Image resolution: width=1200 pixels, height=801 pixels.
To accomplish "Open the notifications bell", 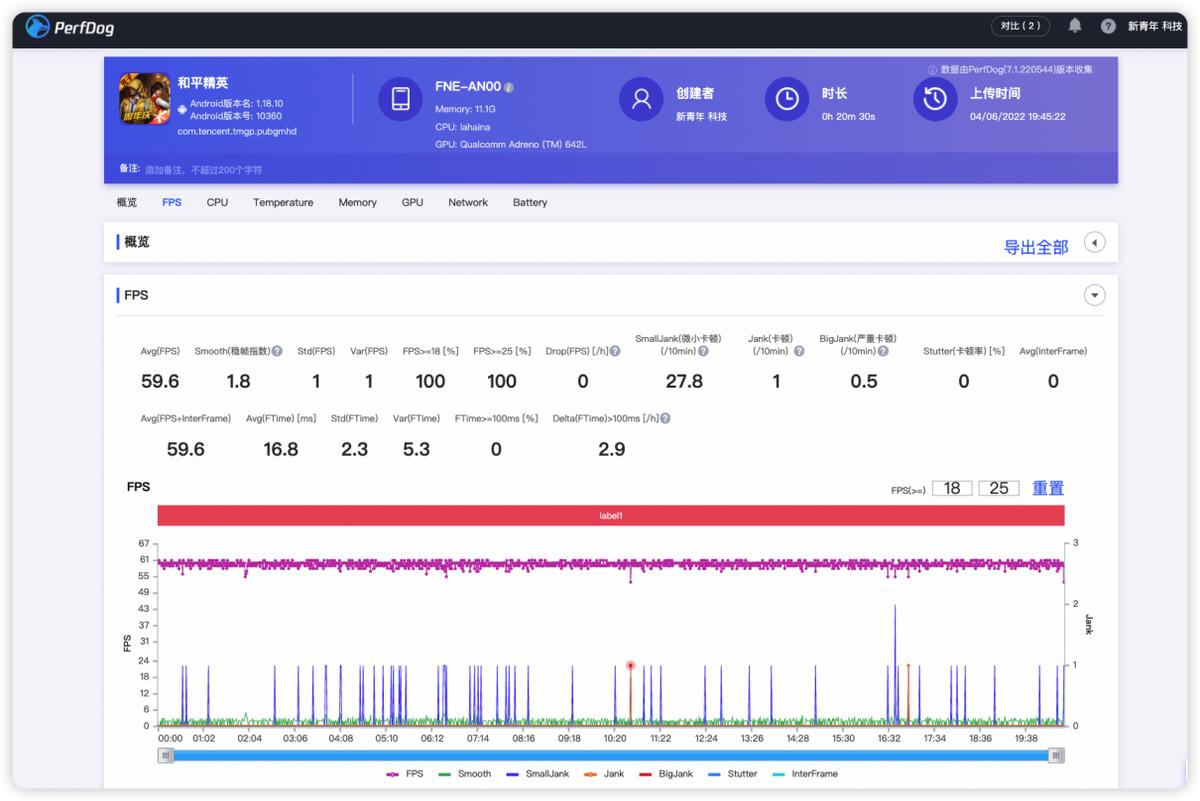I will (x=1075, y=26).
